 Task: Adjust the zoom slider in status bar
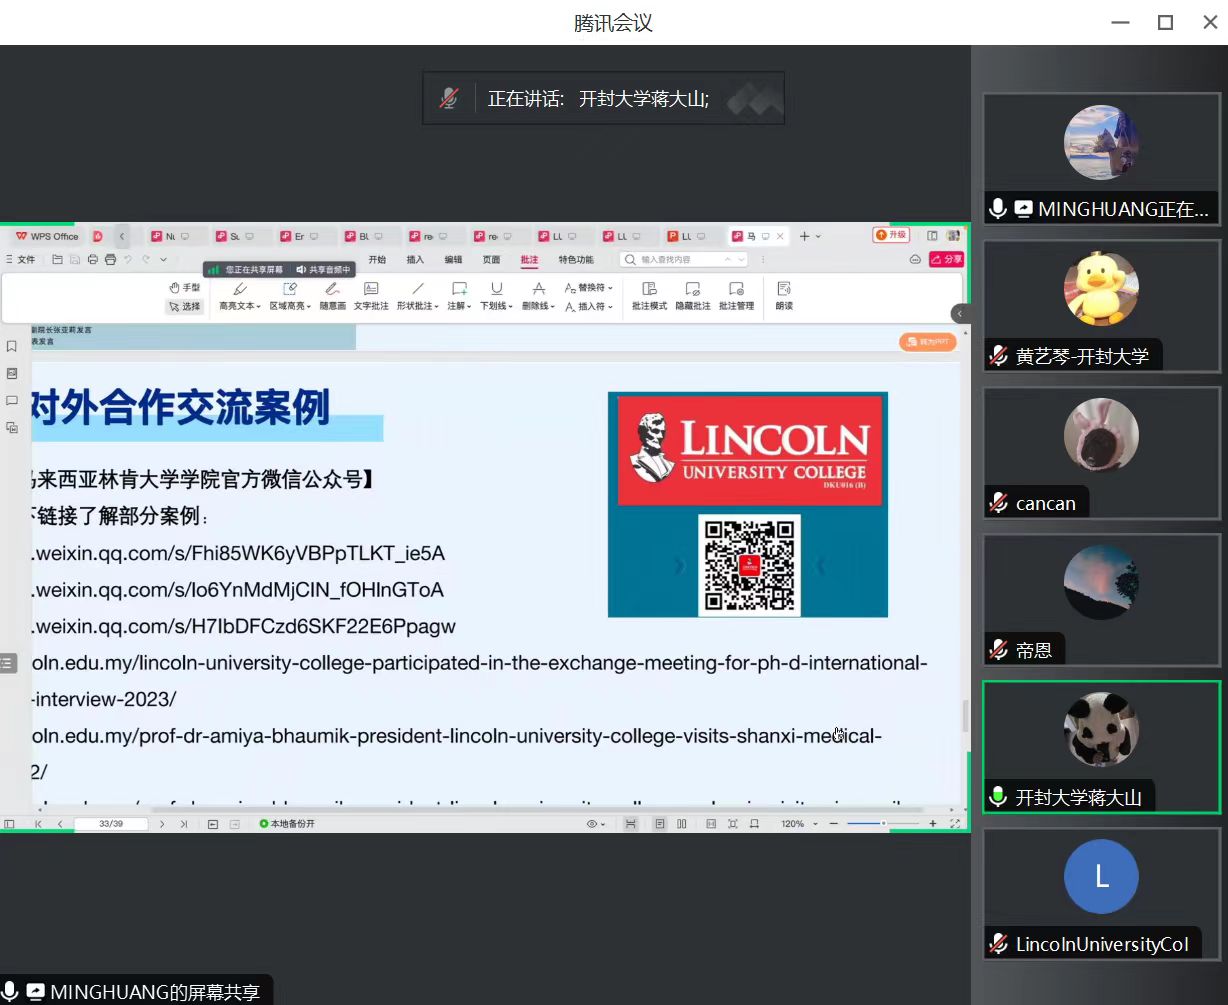(x=883, y=824)
